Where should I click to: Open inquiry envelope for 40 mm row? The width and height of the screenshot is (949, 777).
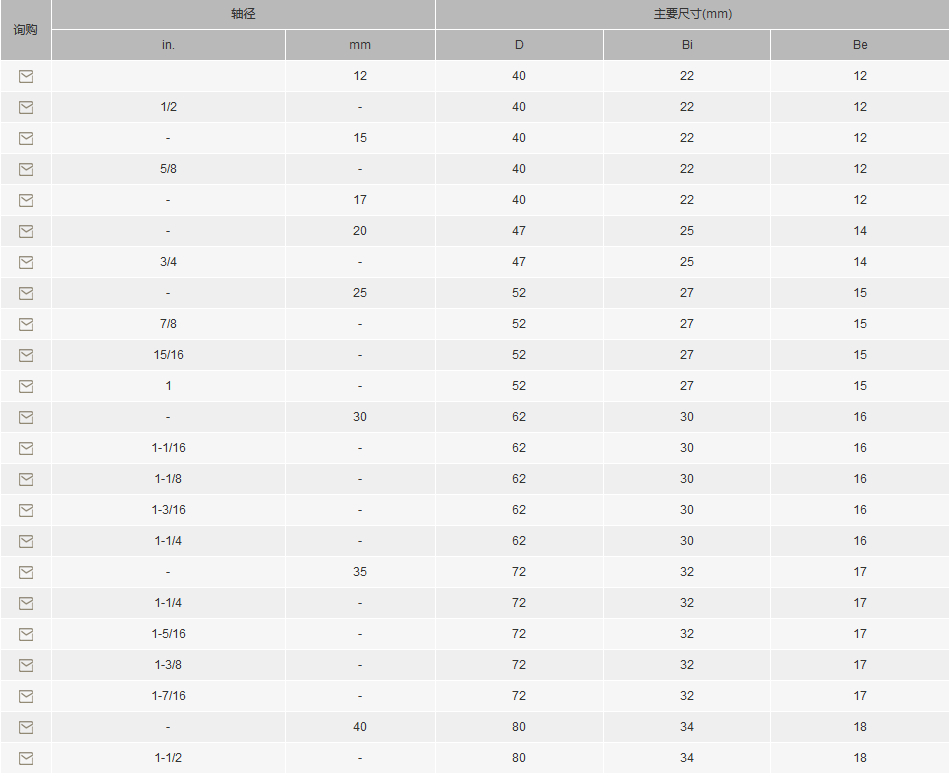[x=26, y=727]
